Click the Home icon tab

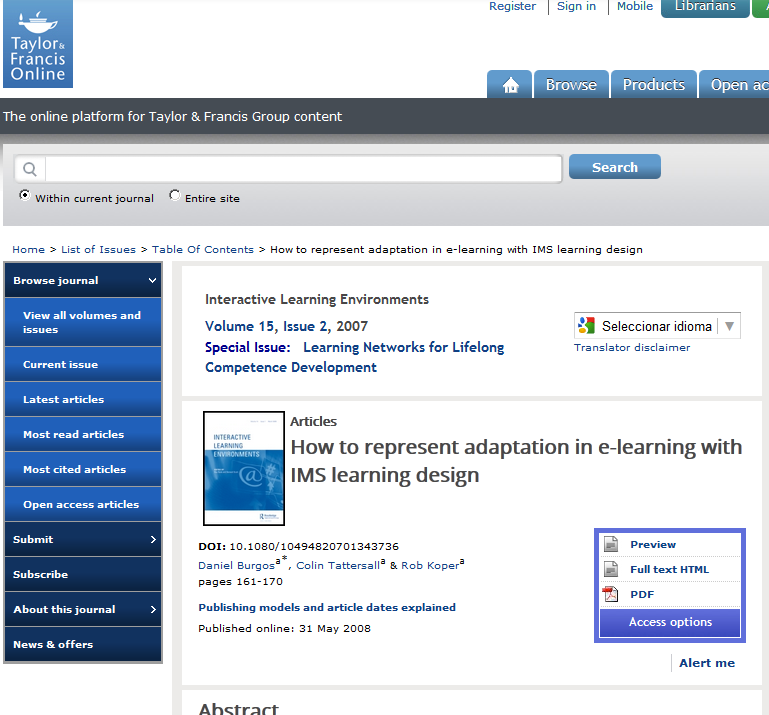[x=510, y=85]
